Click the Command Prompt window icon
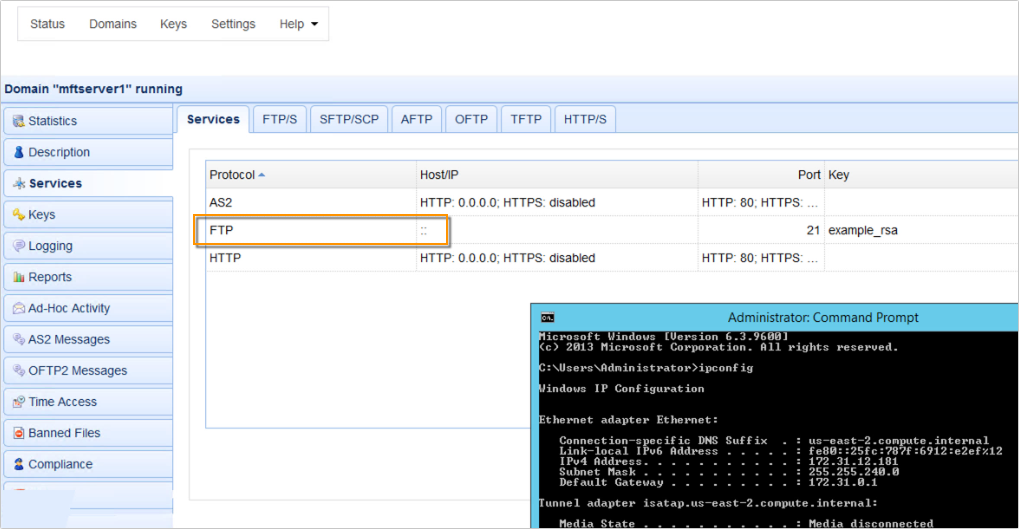 548,318
